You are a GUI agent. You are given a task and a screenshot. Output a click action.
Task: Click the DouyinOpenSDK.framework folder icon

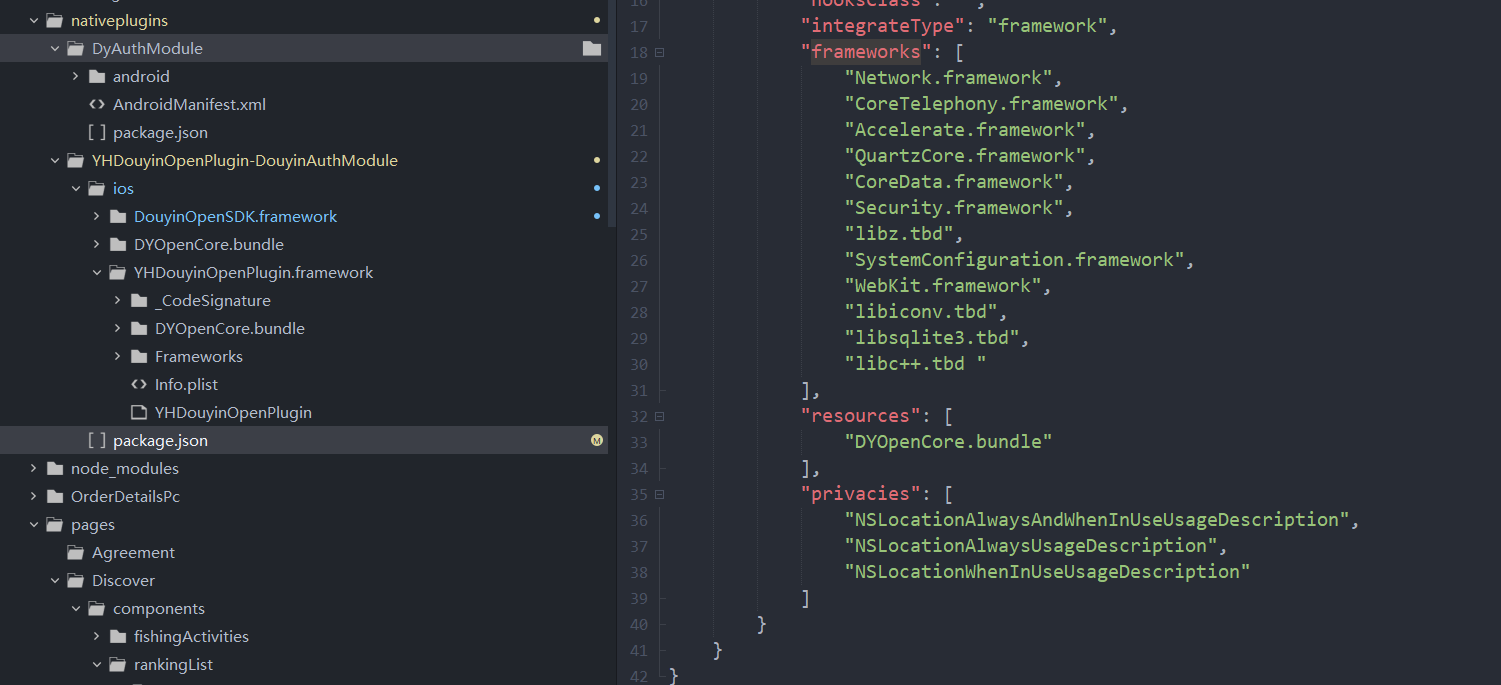[x=118, y=216]
